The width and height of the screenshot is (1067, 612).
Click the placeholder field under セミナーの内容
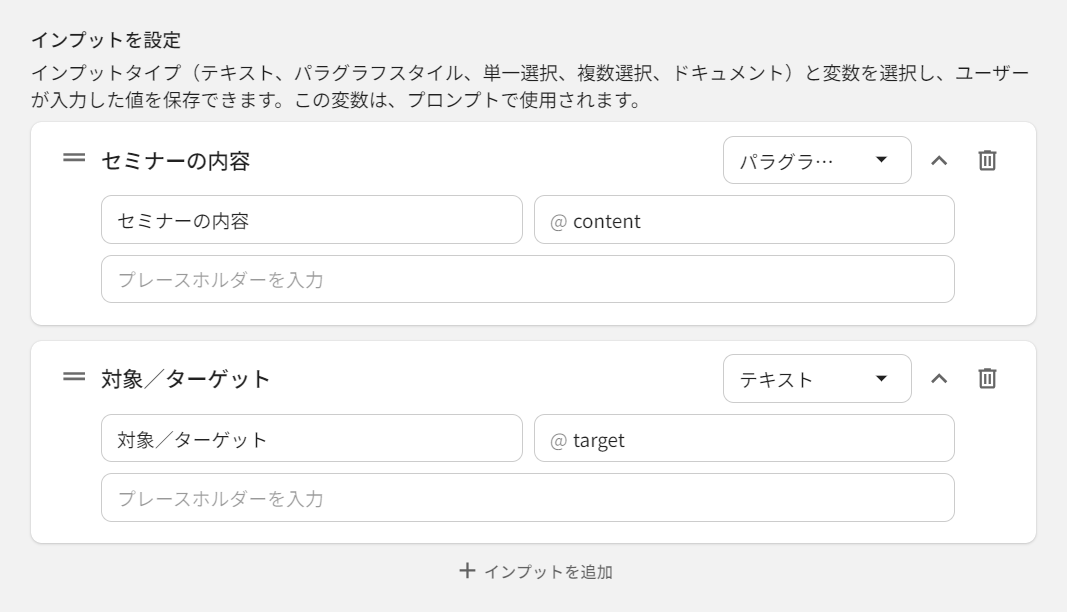(527, 279)
